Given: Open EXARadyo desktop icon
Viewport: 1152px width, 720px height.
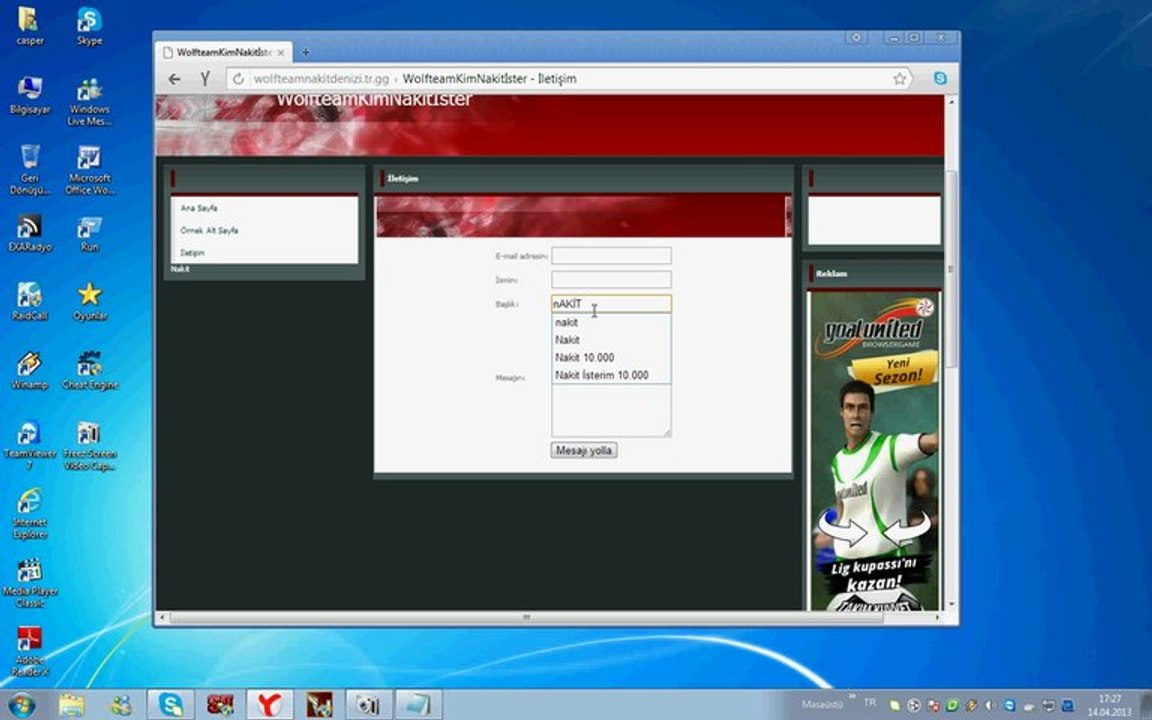Looking at the screenshot, I should pos(29,233).
